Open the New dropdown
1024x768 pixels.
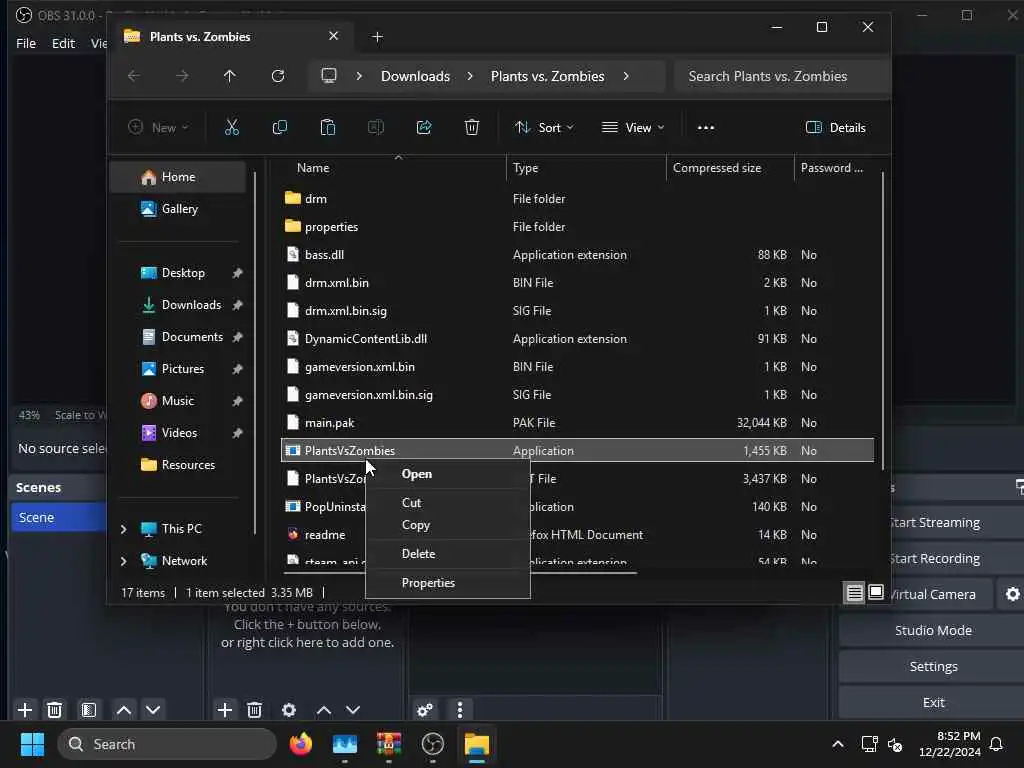(159, 127)
